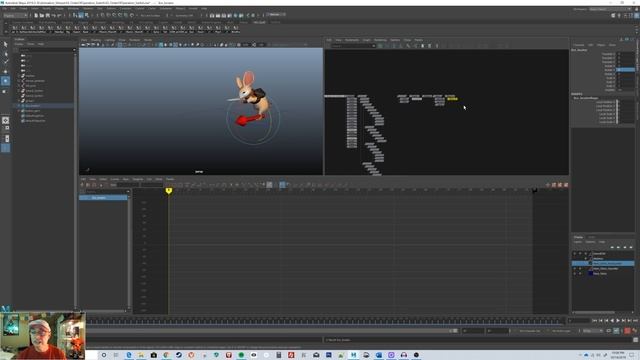The height and width of the screenshot is (360, 640).
Task: Open the viewport Shading menu
Action: [96, 40]
